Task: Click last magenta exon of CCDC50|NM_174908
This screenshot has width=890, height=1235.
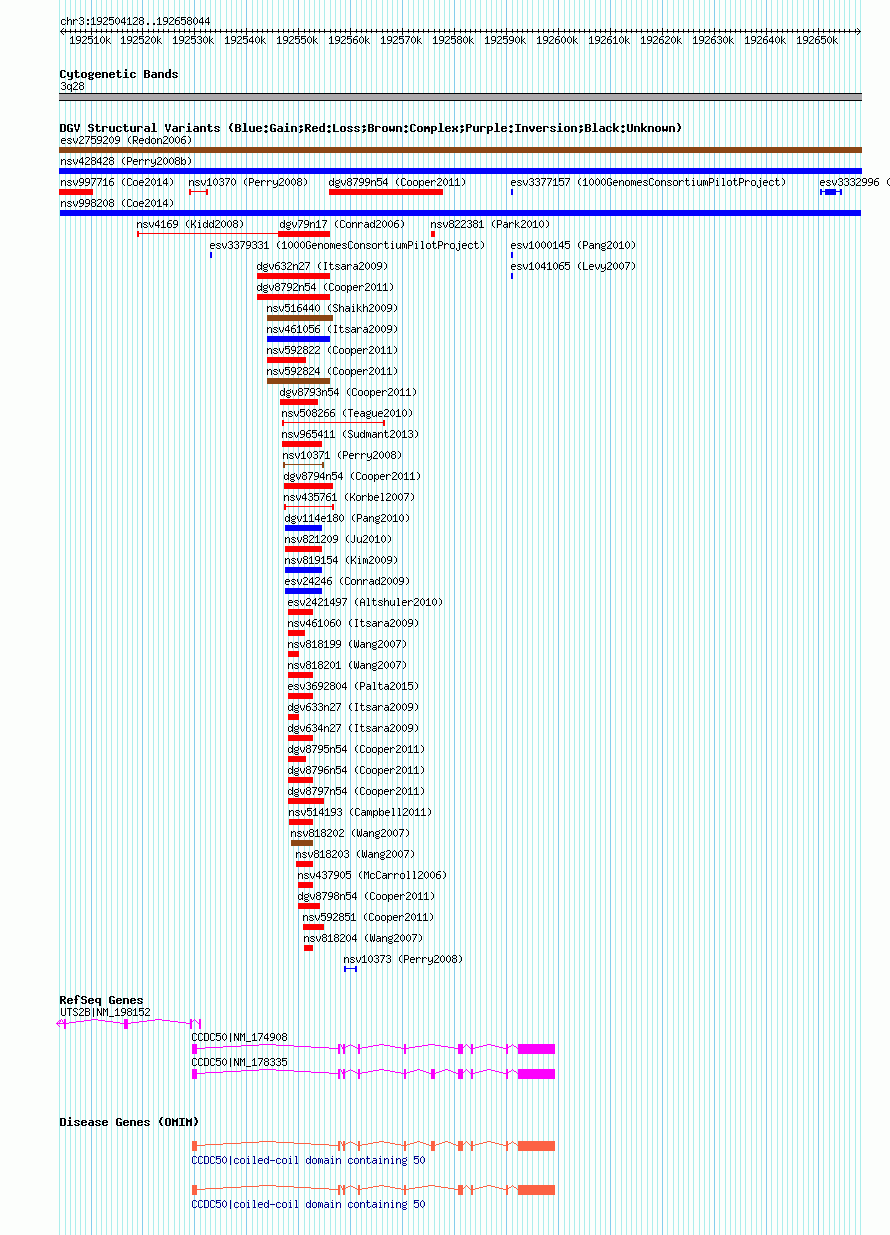Action: pyautogui.click(x=536, y=1048)
